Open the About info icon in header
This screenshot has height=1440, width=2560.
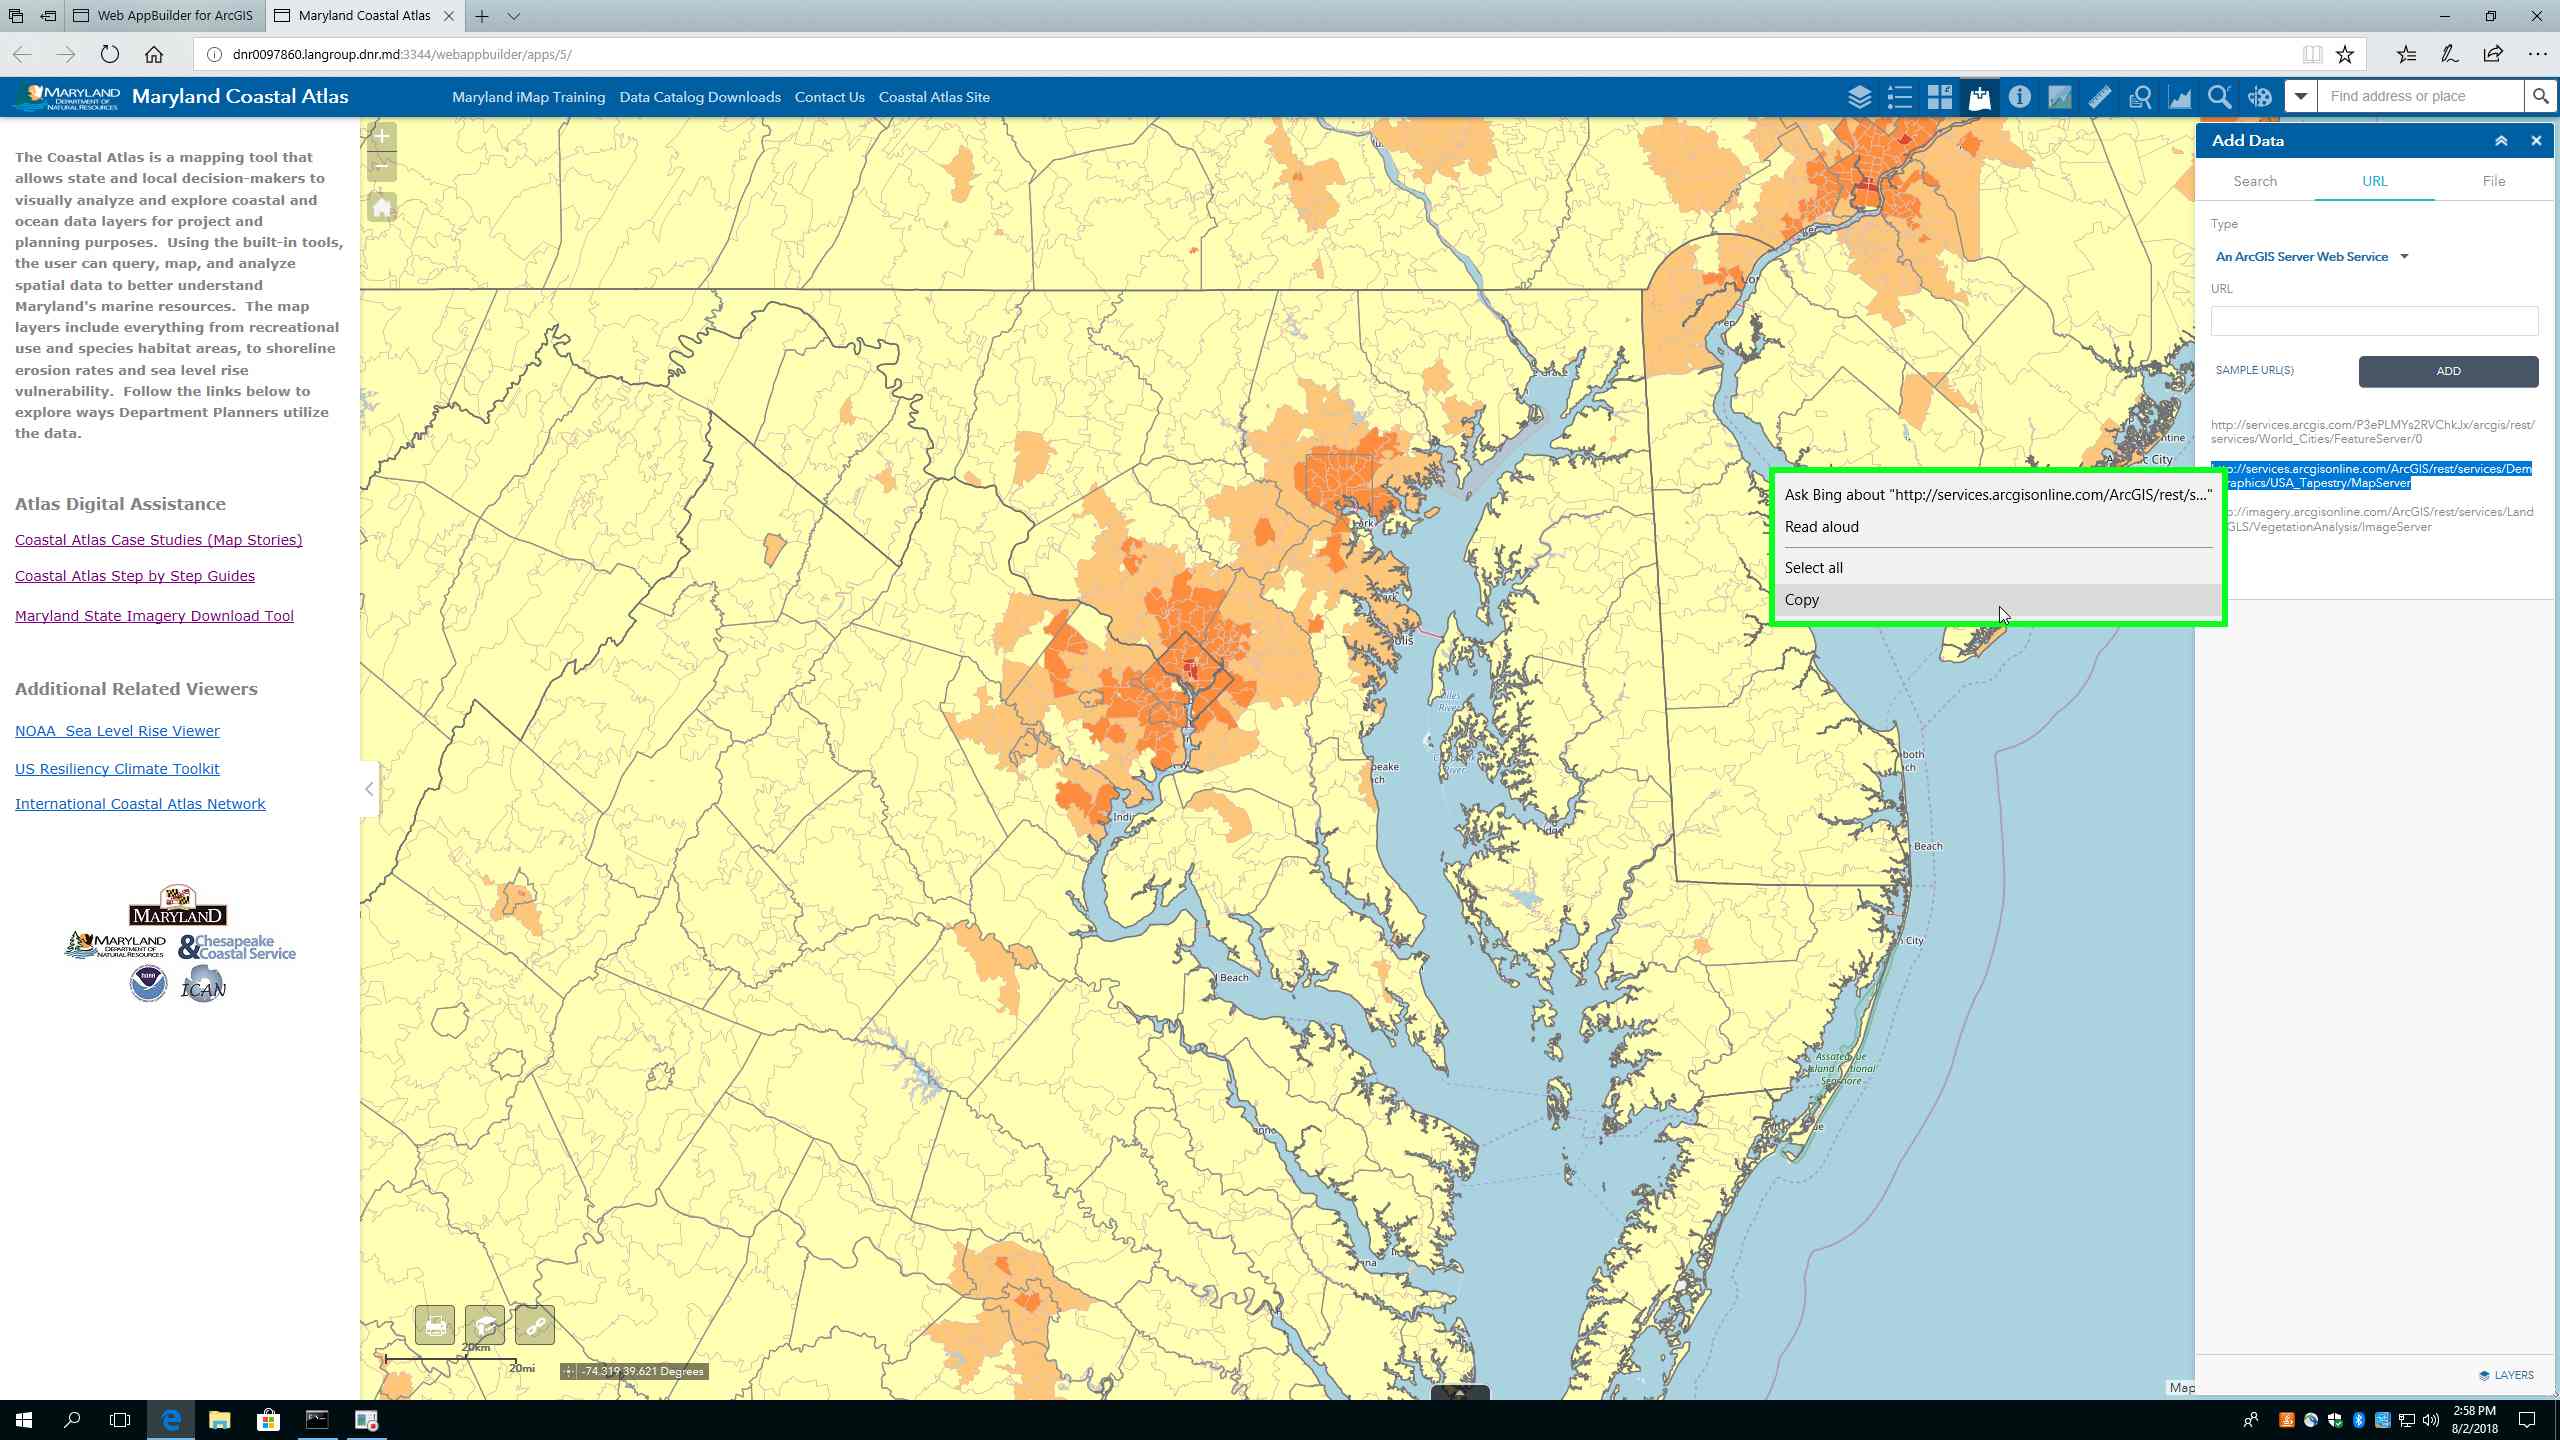tap(2019, 97)
